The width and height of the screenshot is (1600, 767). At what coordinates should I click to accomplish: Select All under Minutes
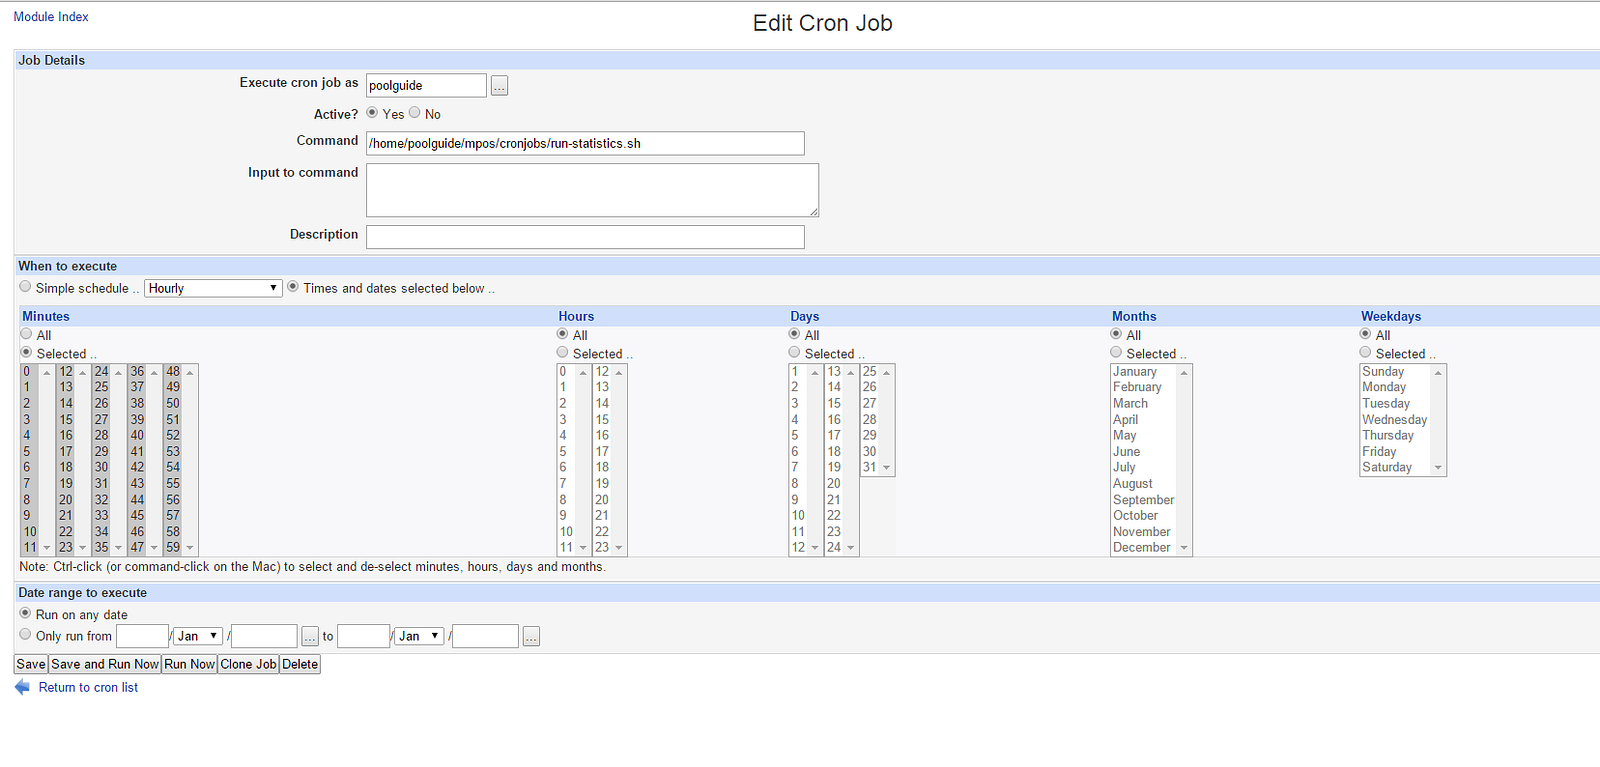click(26, 334)
